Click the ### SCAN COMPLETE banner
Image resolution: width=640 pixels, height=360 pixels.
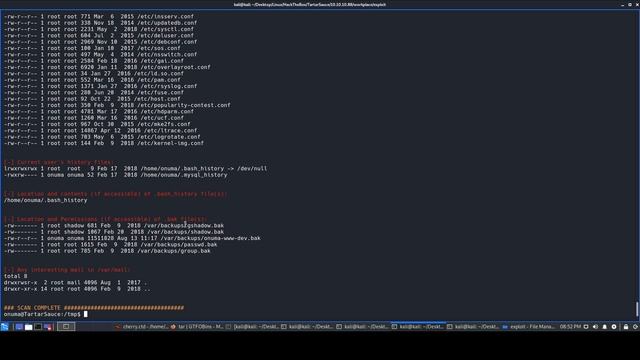(94, 307)
